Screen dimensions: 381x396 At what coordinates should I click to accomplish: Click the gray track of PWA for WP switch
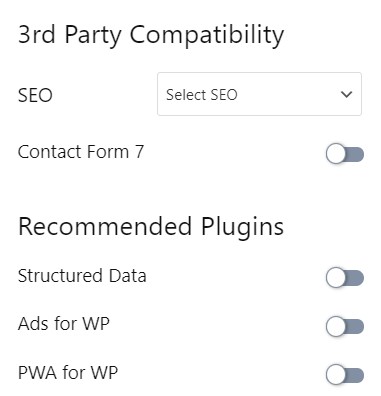click(355, 375)
